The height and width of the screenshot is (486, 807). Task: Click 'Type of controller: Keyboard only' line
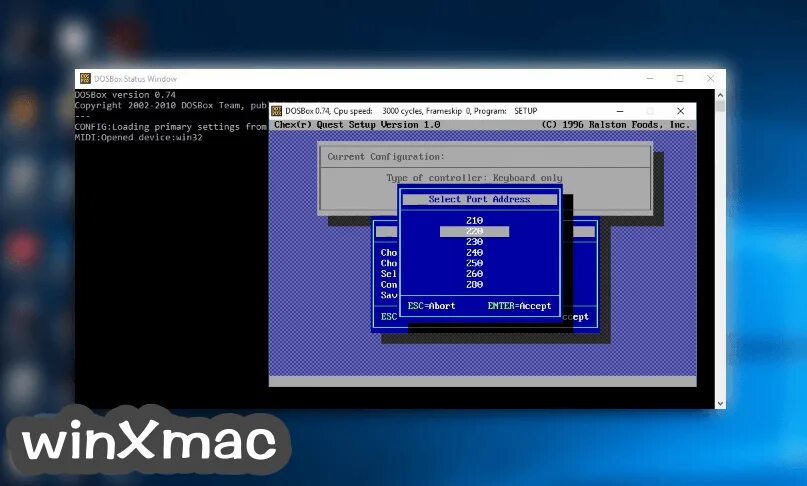[x=474, y=178]
